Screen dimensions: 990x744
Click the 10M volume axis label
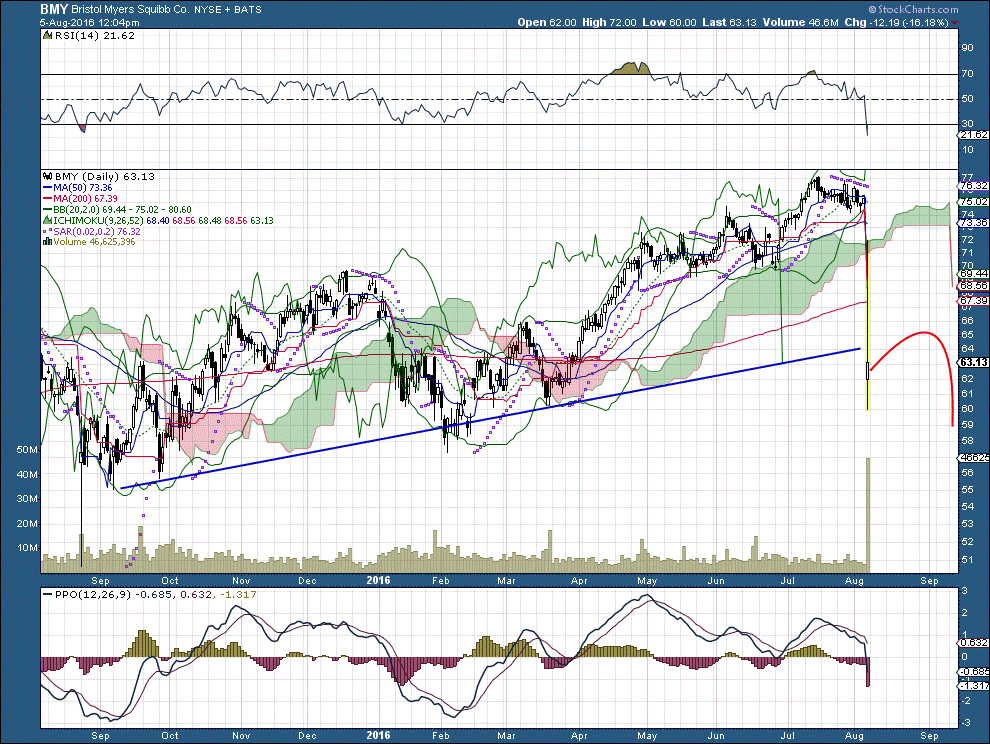tap(27, 548)
